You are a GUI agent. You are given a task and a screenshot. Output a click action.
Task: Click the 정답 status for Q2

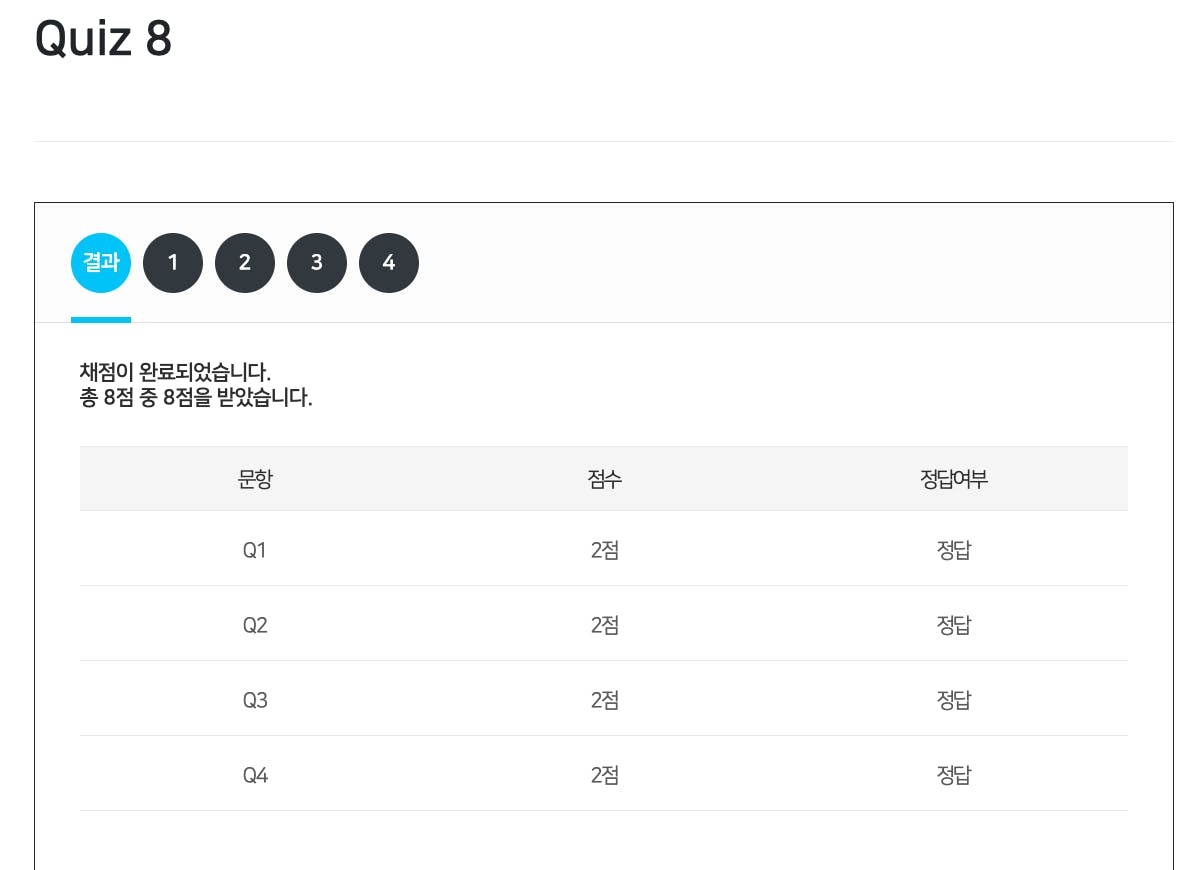pyautogui.click(x=954, y=625)
